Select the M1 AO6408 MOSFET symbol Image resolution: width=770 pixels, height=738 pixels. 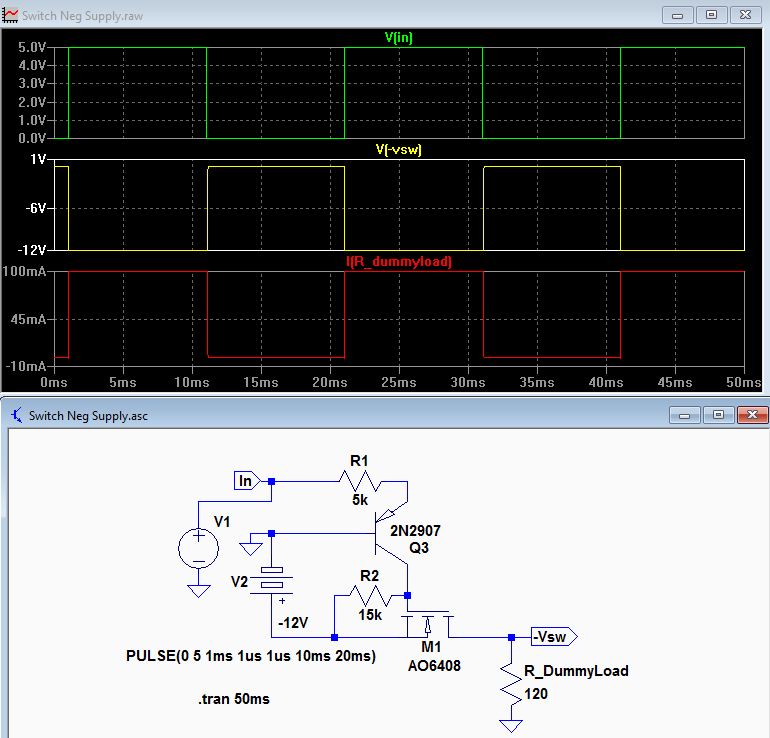[x=428, y=624]
